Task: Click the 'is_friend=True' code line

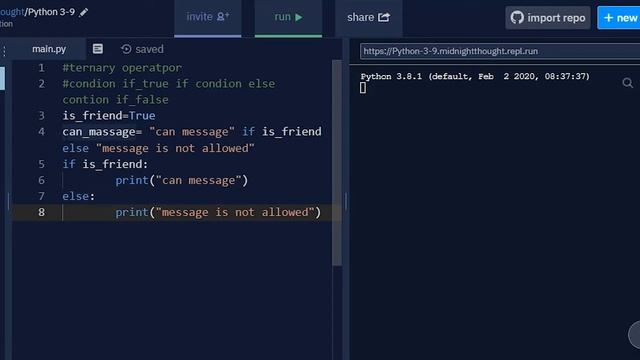Action: coord(109,116)
